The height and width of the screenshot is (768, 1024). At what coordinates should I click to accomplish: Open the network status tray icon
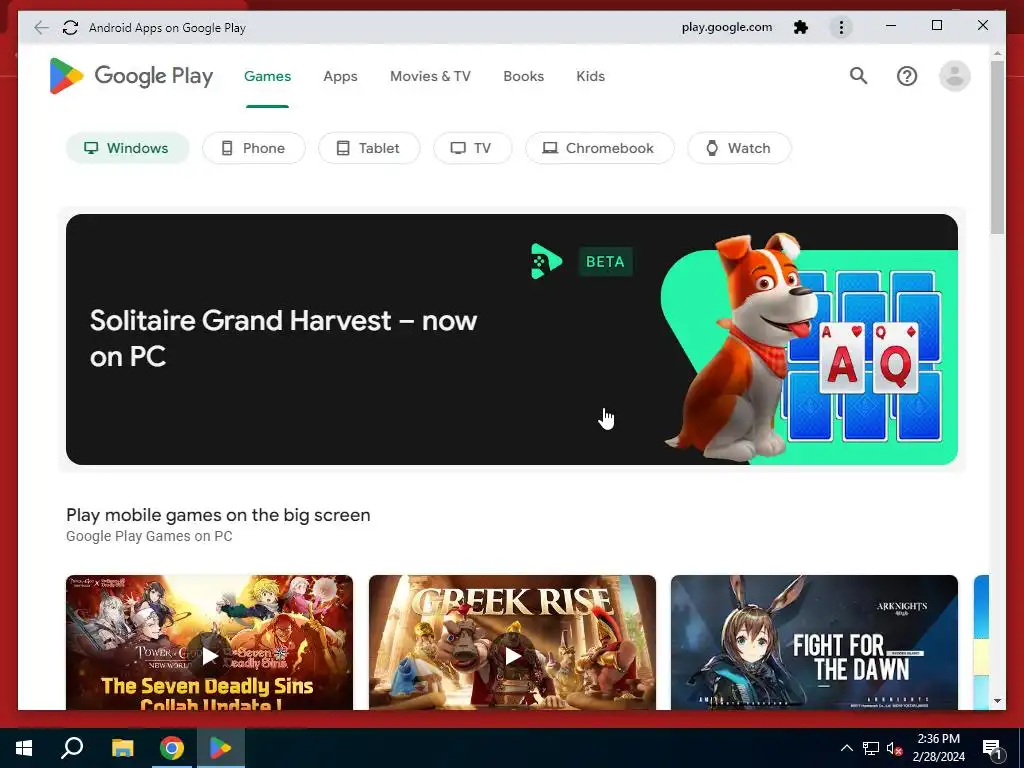click(871, 748)
